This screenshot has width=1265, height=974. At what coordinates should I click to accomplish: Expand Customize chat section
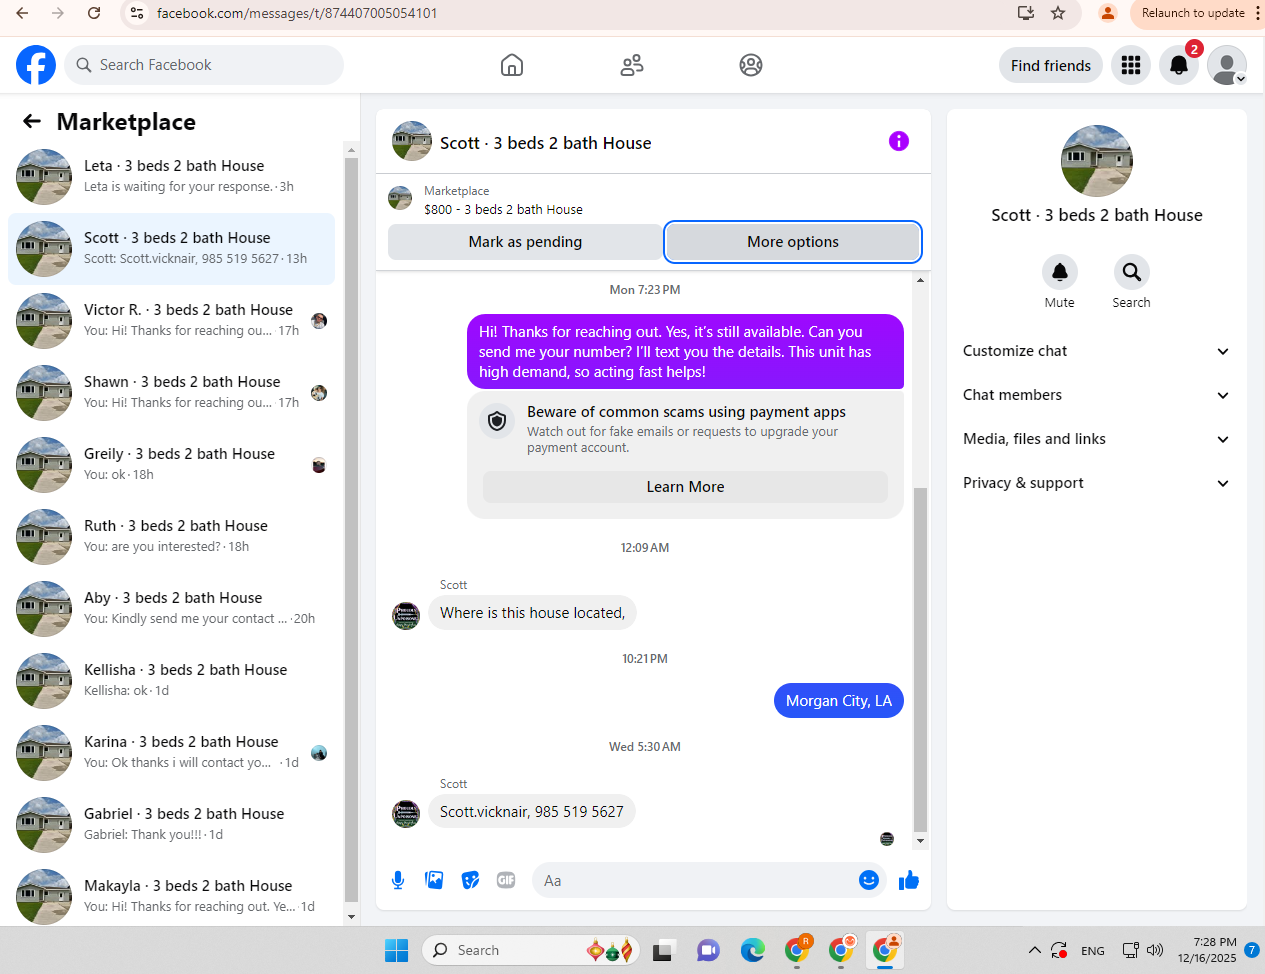[x=1096, y=351]
